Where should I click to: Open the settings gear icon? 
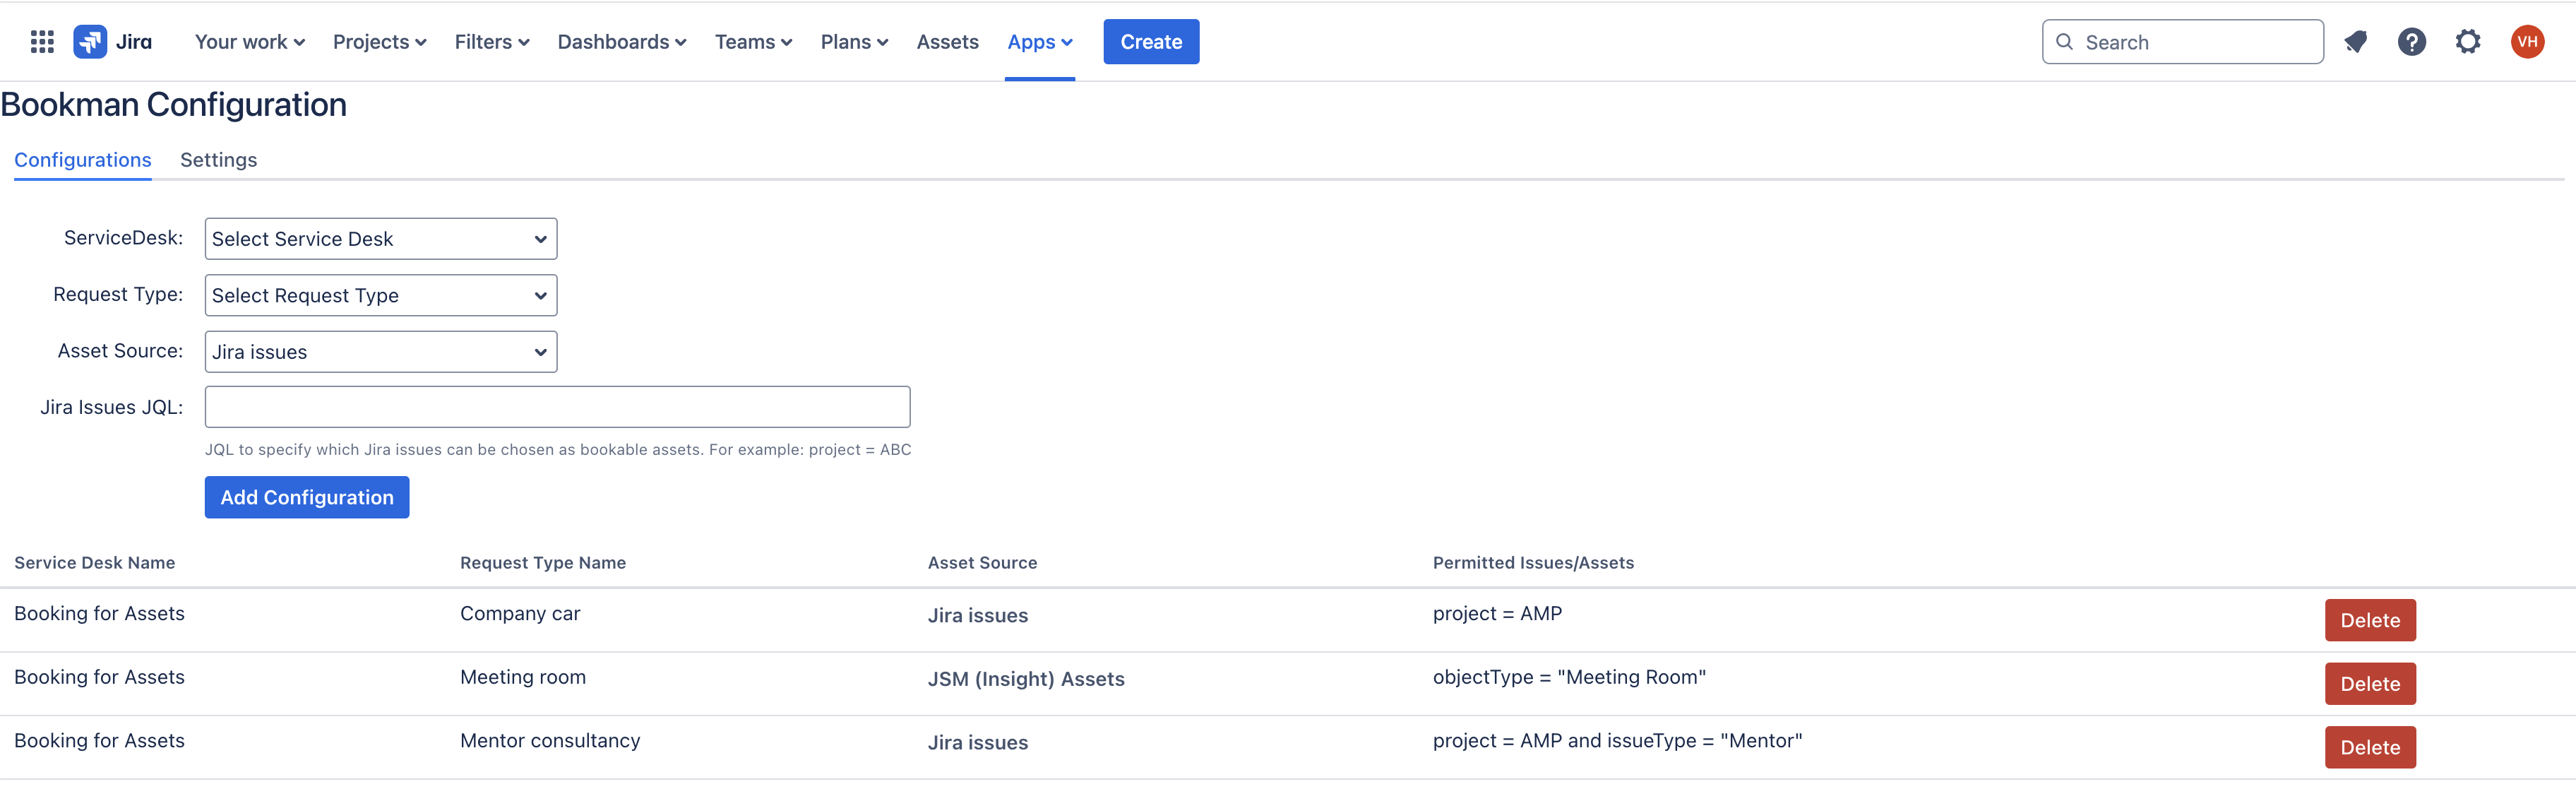2468,42
